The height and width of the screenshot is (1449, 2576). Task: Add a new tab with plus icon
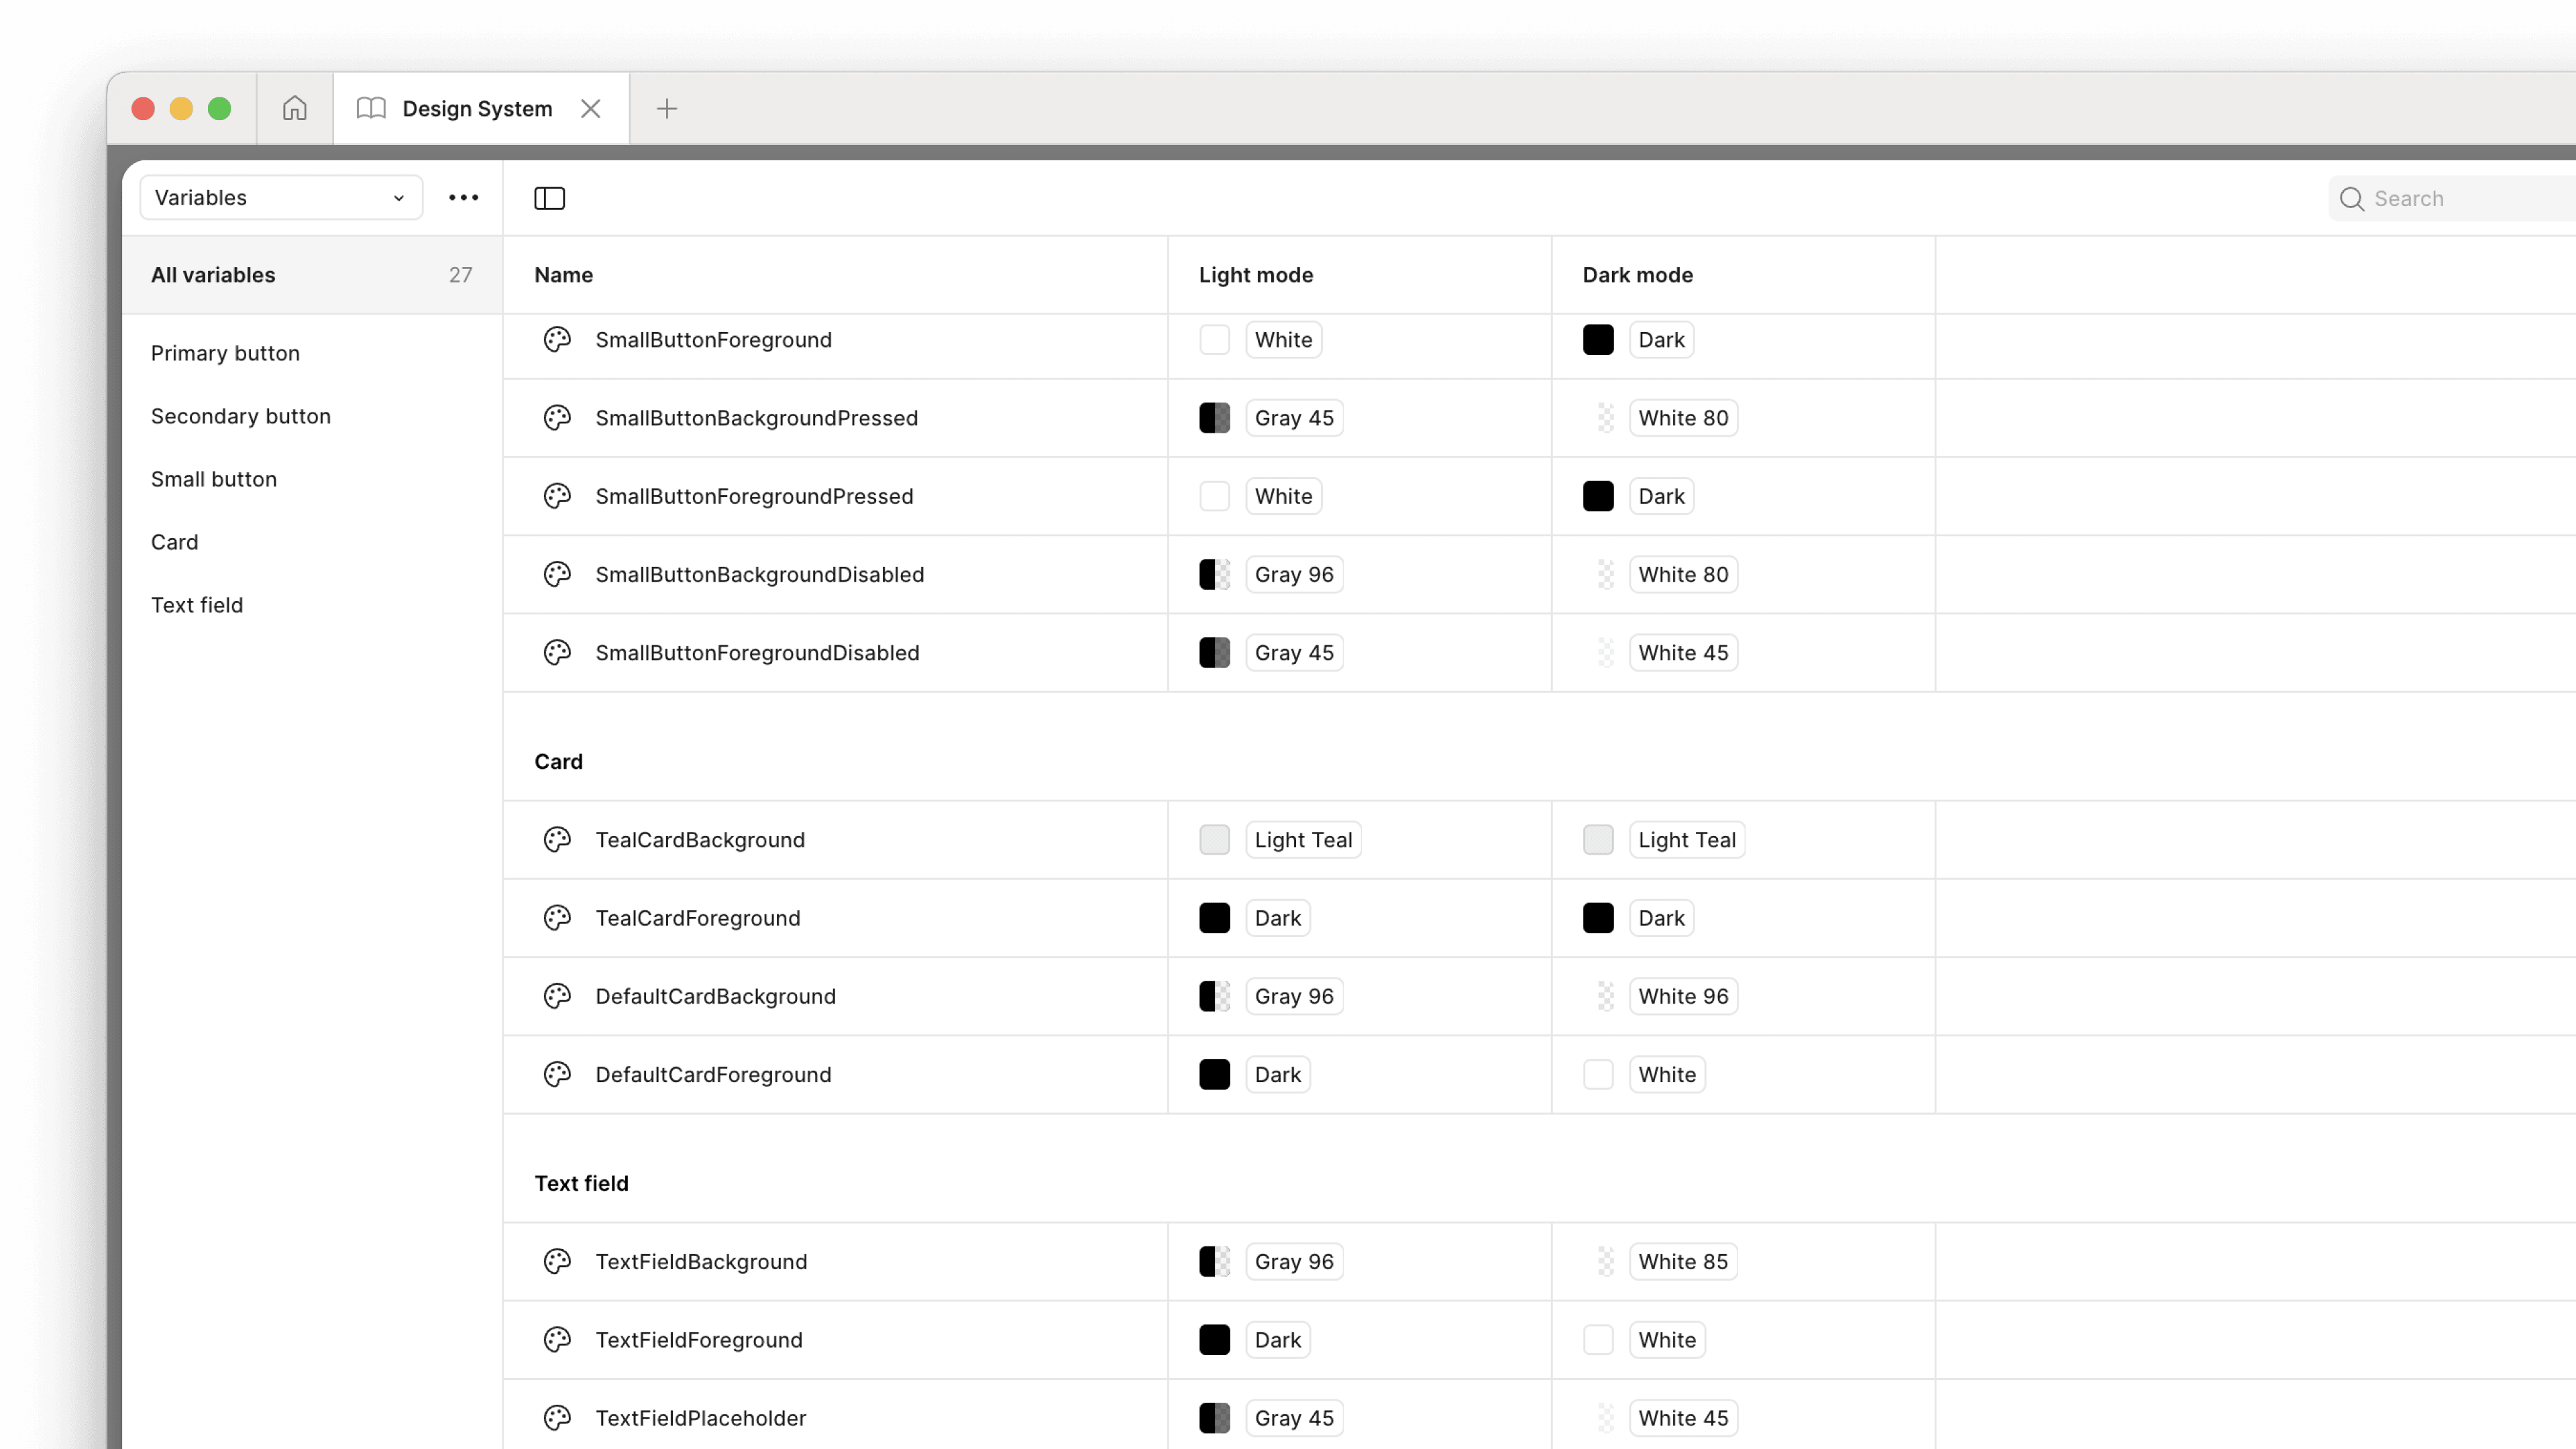667,108
